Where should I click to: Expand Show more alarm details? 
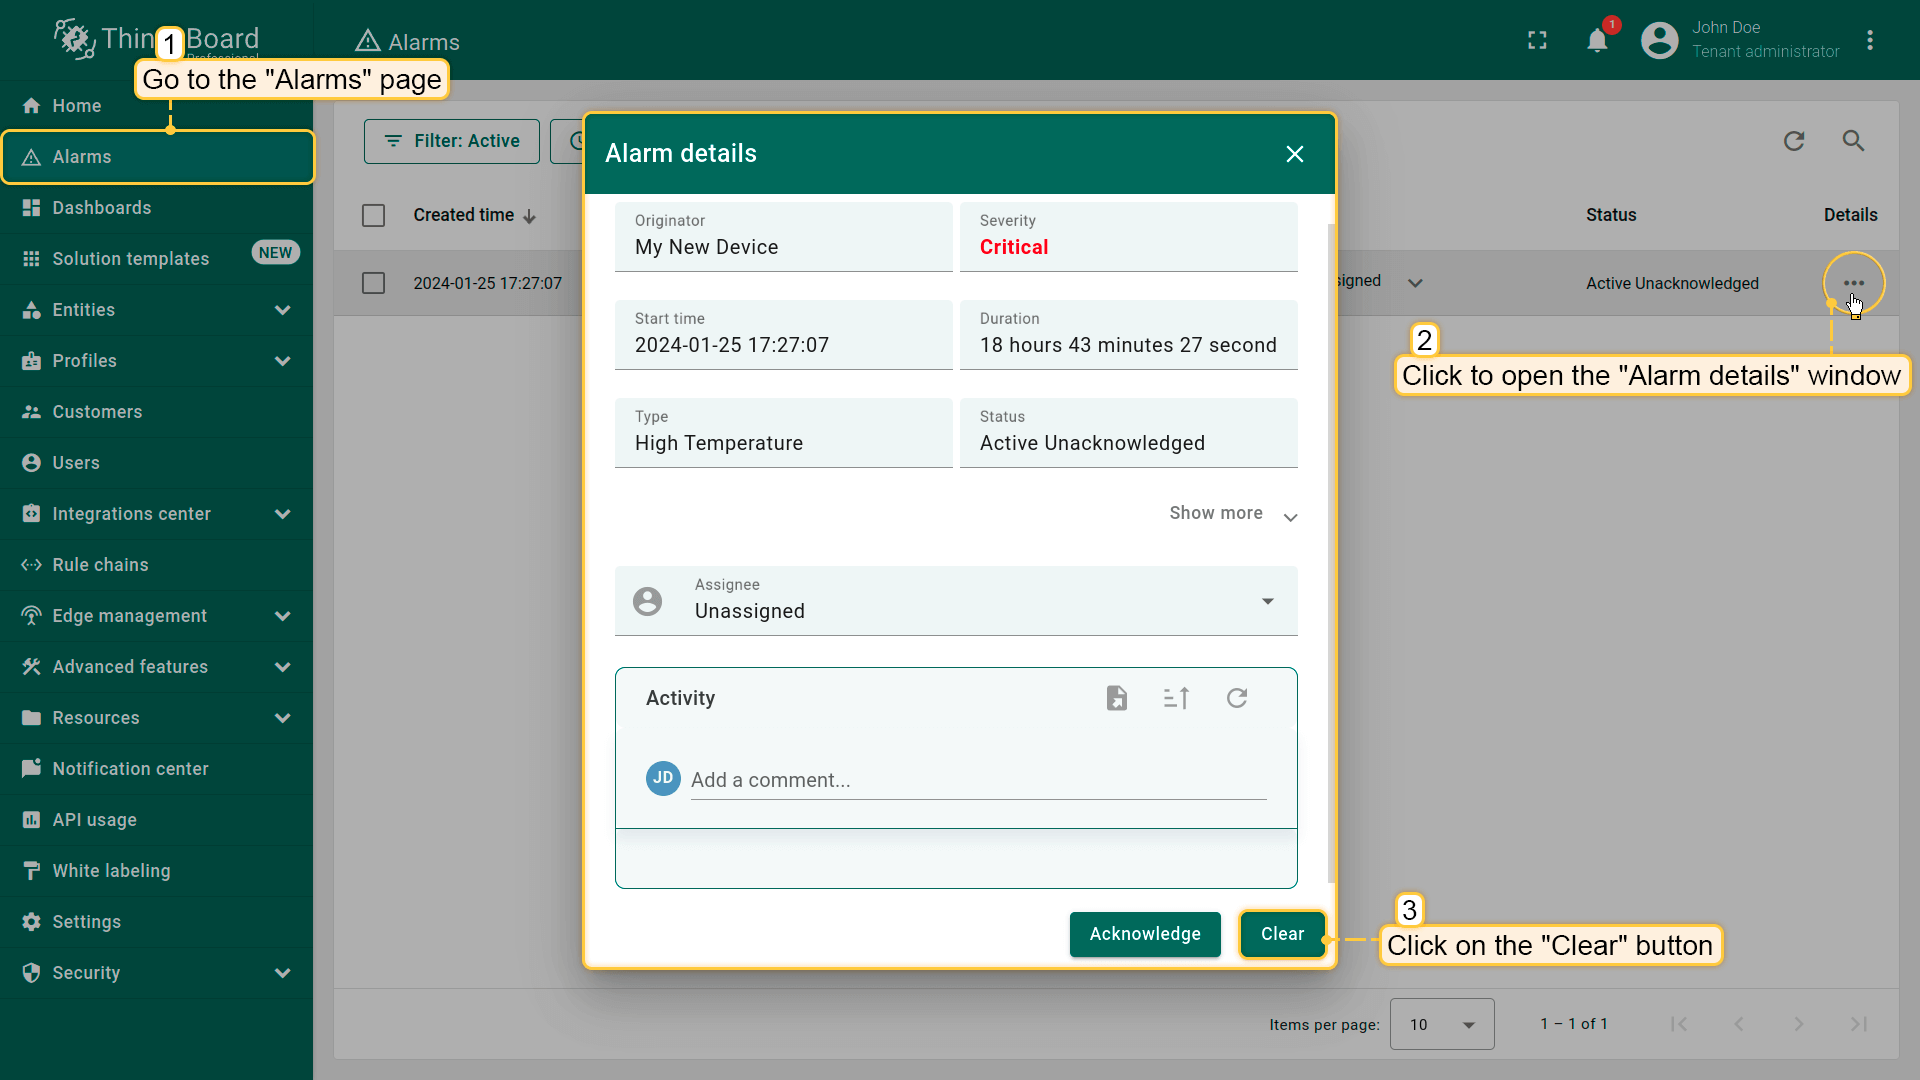(x=1232, y=514)
